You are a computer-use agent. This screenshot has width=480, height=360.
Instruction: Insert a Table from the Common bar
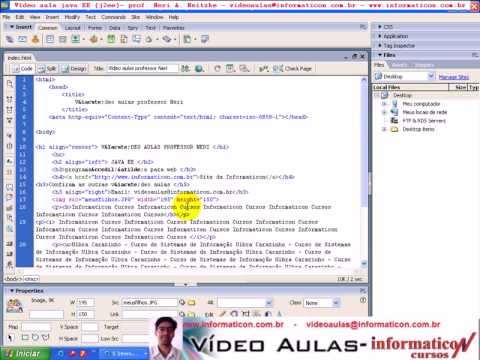pyautogui.click(x=50, y=39)
